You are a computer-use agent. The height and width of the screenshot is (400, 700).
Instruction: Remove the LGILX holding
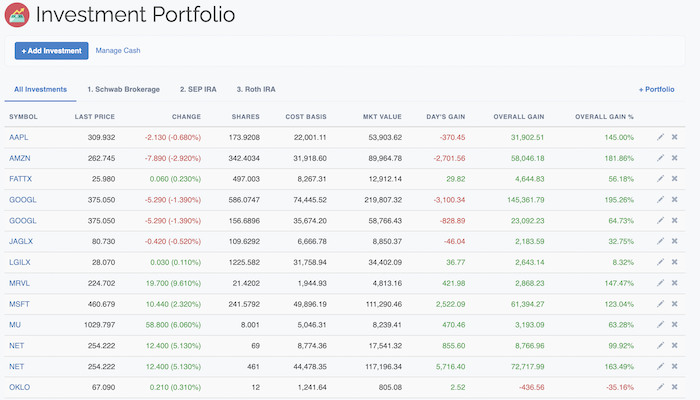(675, 262)
